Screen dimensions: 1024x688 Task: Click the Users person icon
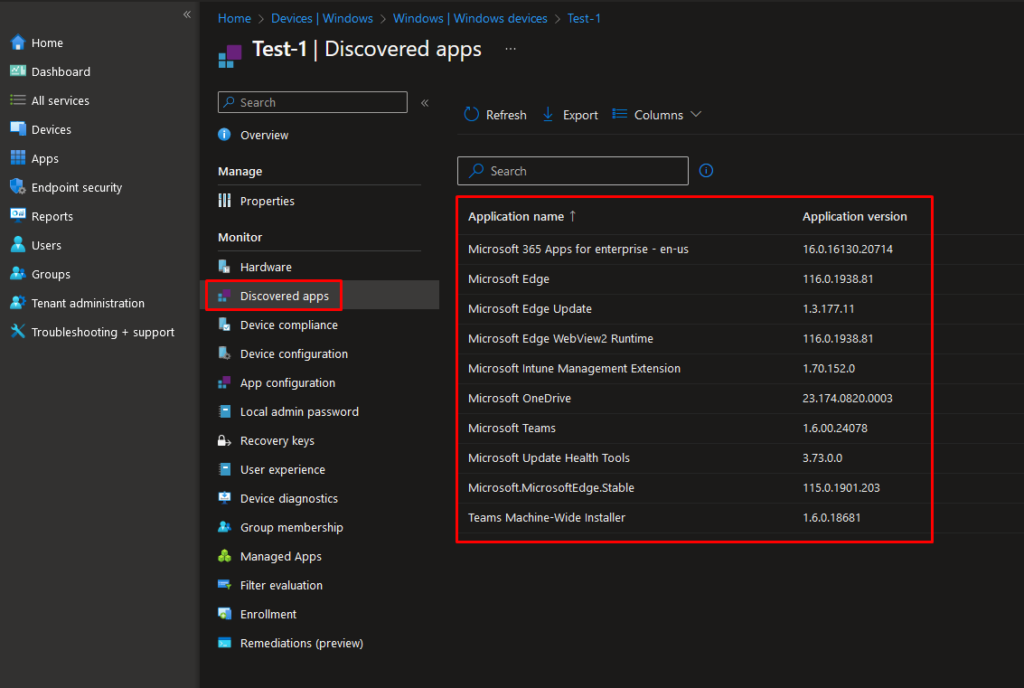click(x=18, y=245)
